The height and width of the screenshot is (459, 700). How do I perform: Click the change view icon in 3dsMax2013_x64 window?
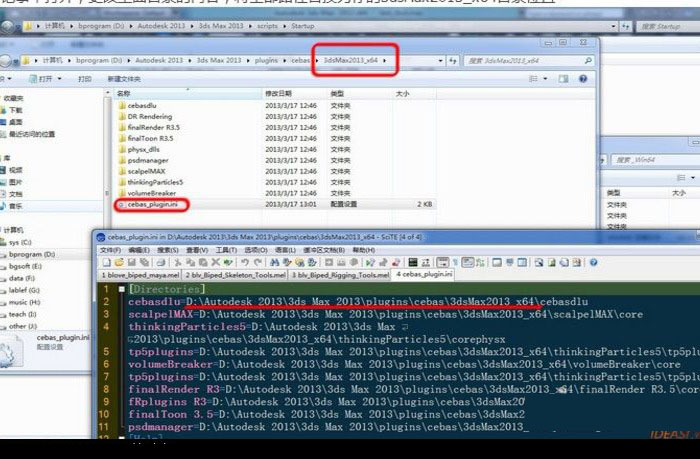click(x=533, y=79)
